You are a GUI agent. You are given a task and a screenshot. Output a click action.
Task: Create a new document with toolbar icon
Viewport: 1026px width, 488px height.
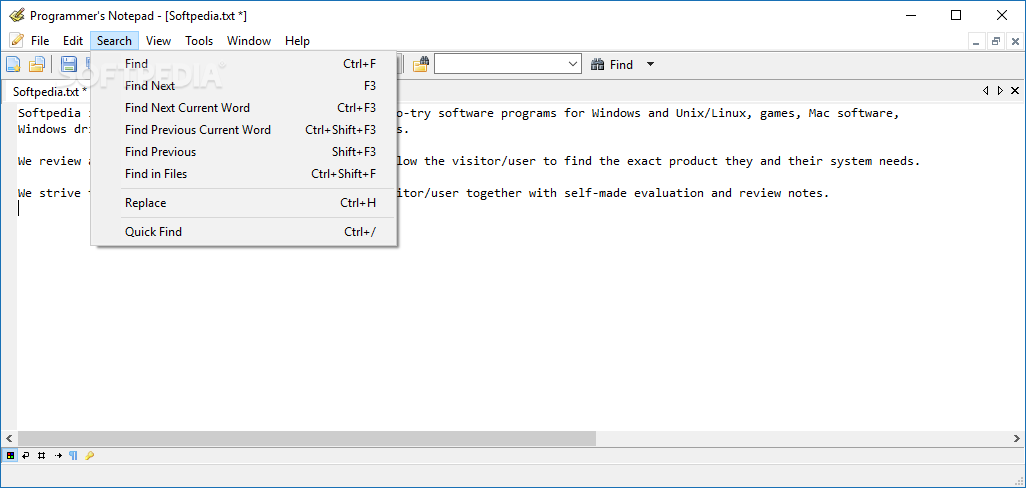[13, 64]
